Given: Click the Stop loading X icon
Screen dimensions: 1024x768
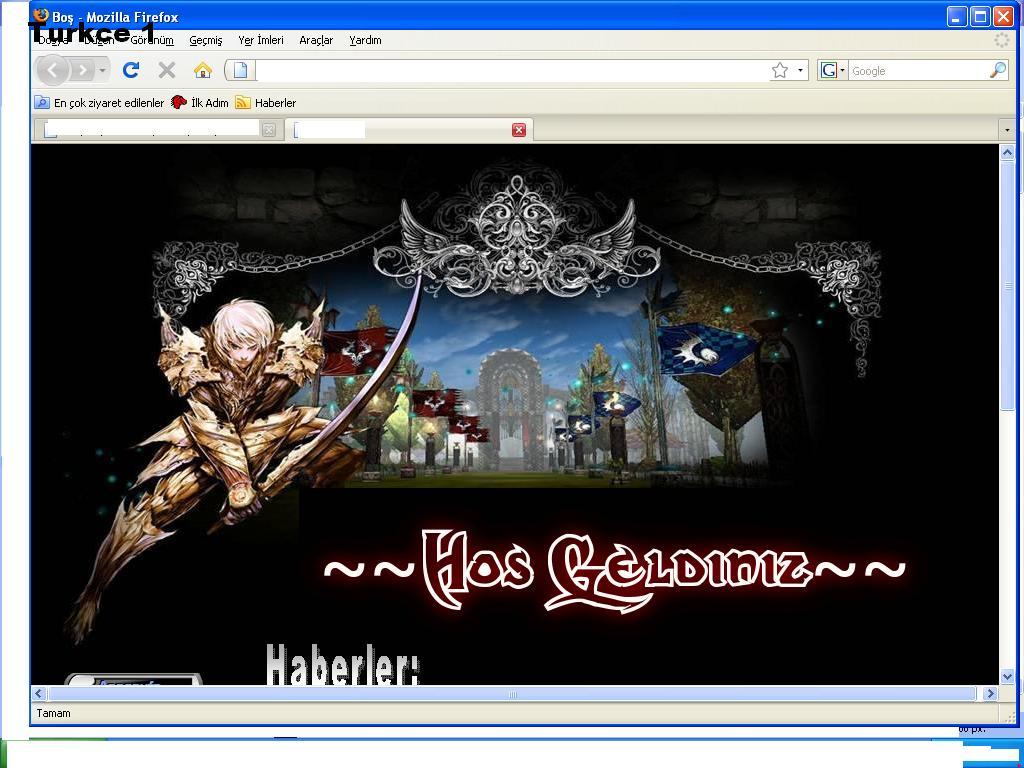Looking at the screenshot, I should click(x=167, y=70).
